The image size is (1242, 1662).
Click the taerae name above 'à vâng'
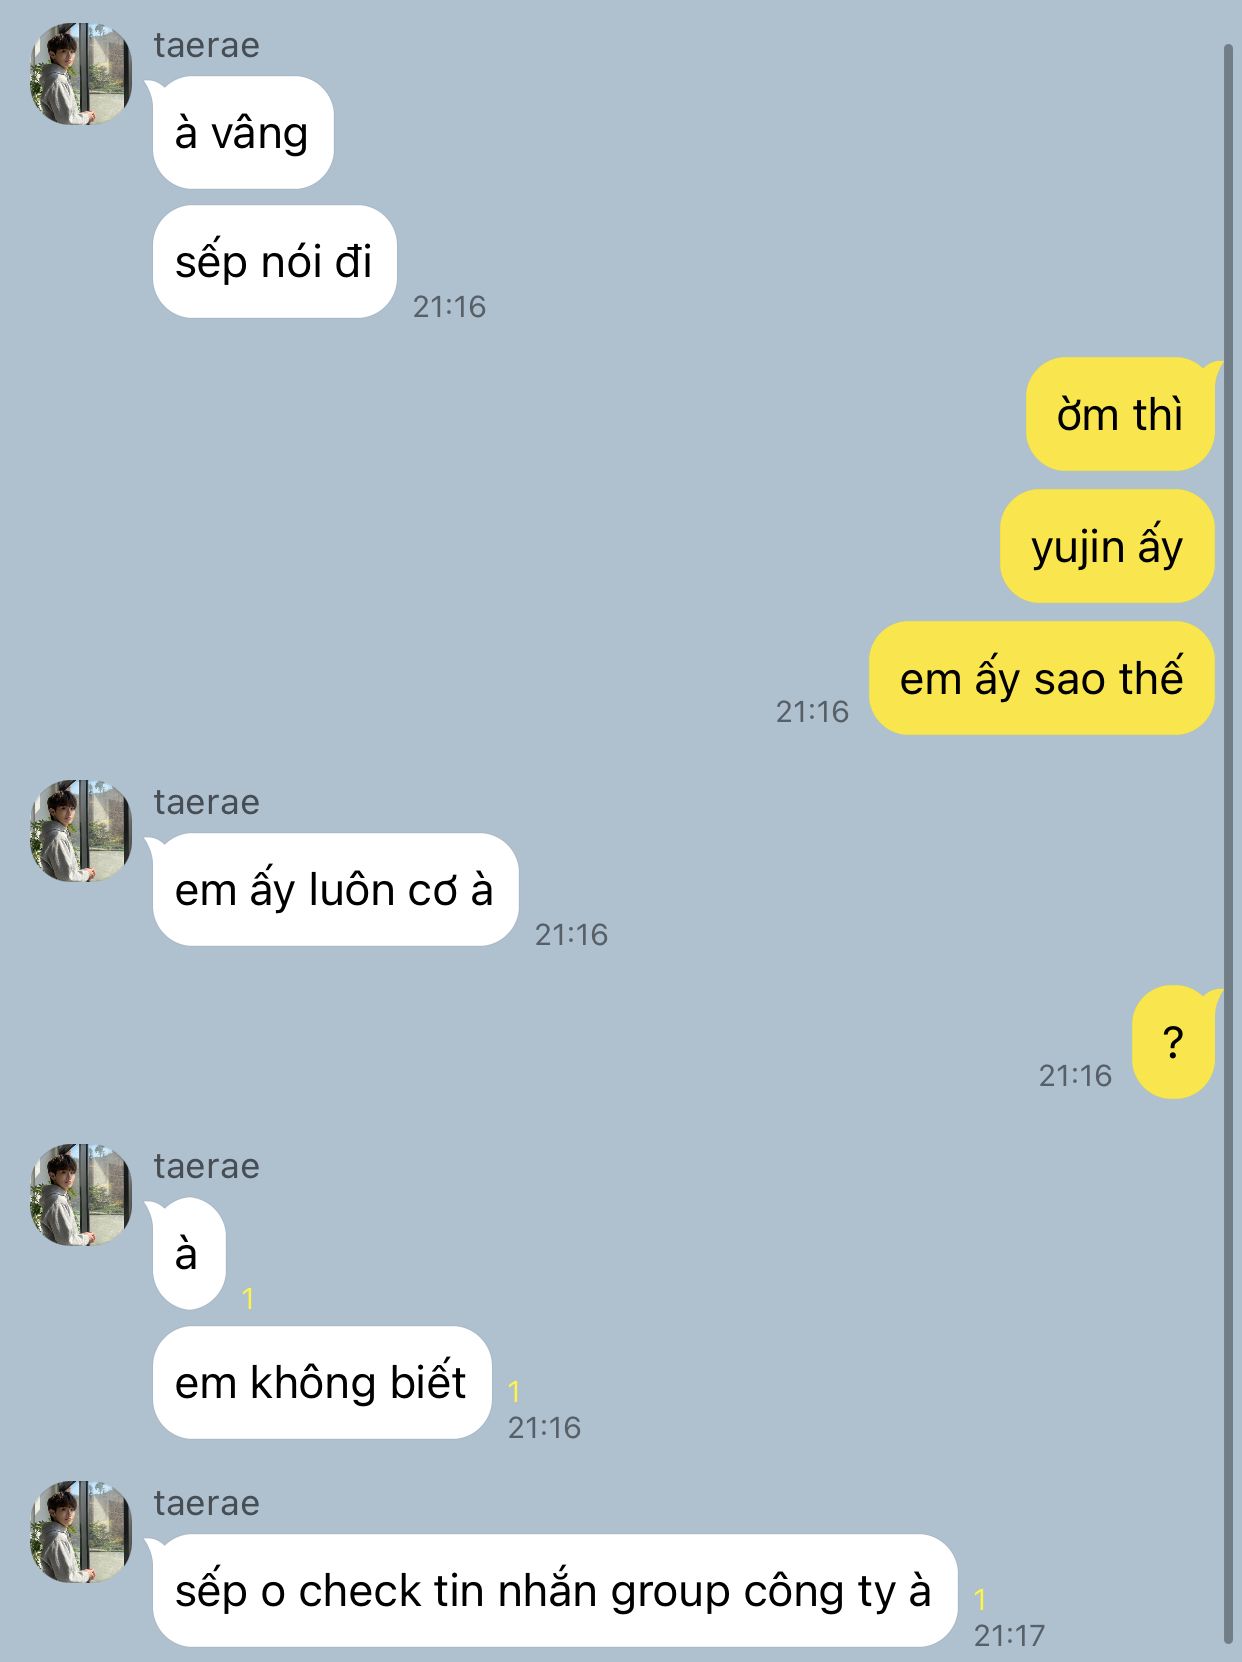(x=206, y=45)
